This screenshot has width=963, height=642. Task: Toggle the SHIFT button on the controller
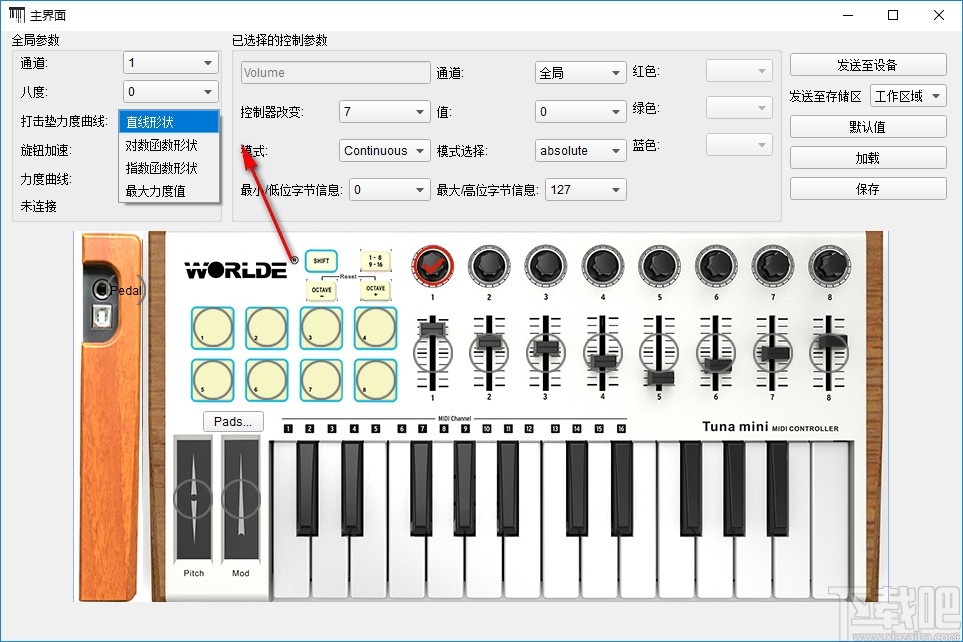[321, 261]
